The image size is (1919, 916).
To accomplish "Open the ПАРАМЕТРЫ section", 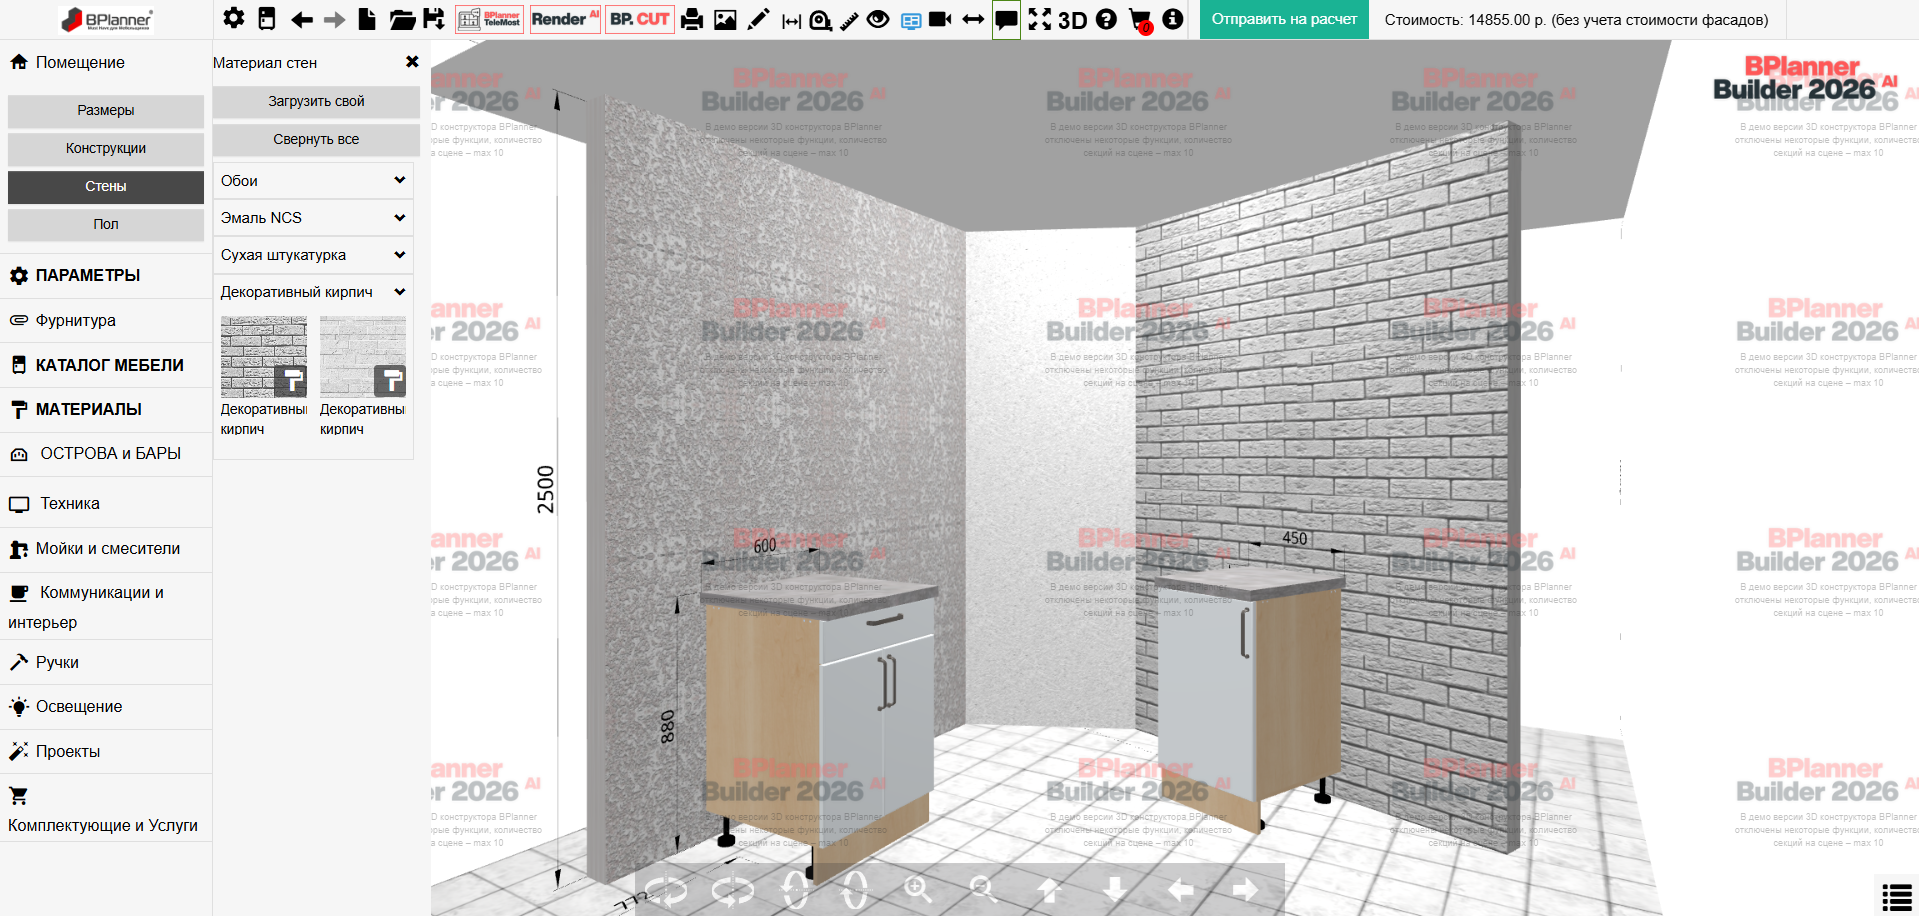I will tap(106, 276).
